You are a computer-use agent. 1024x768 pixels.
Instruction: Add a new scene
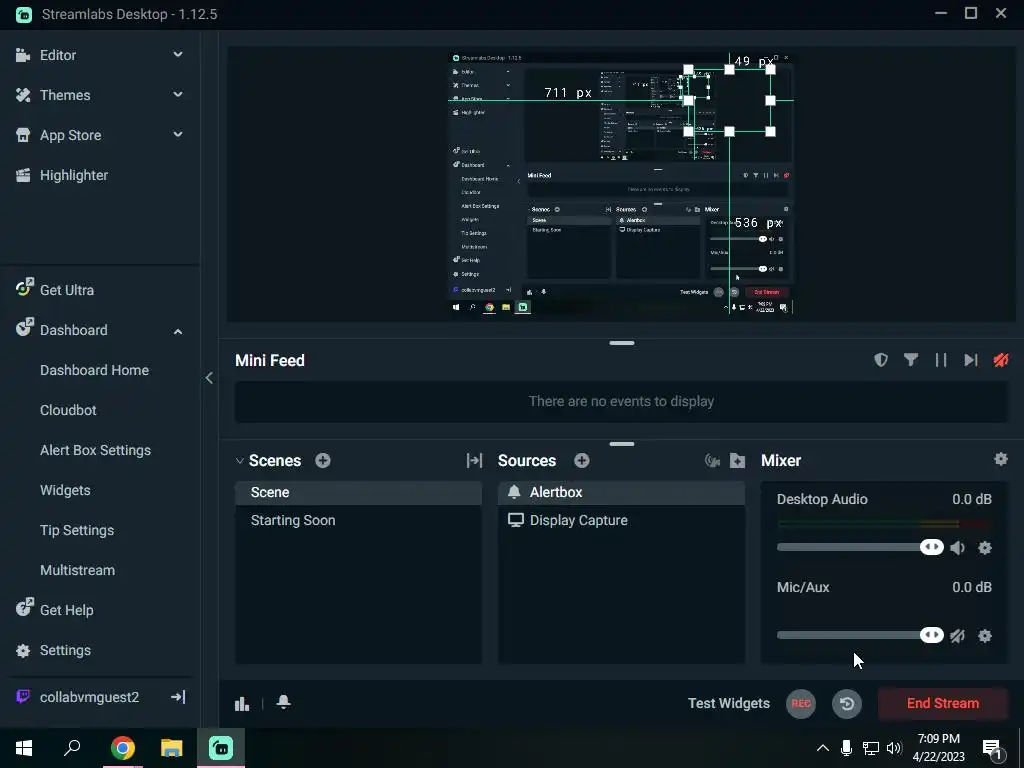point(323,460)
